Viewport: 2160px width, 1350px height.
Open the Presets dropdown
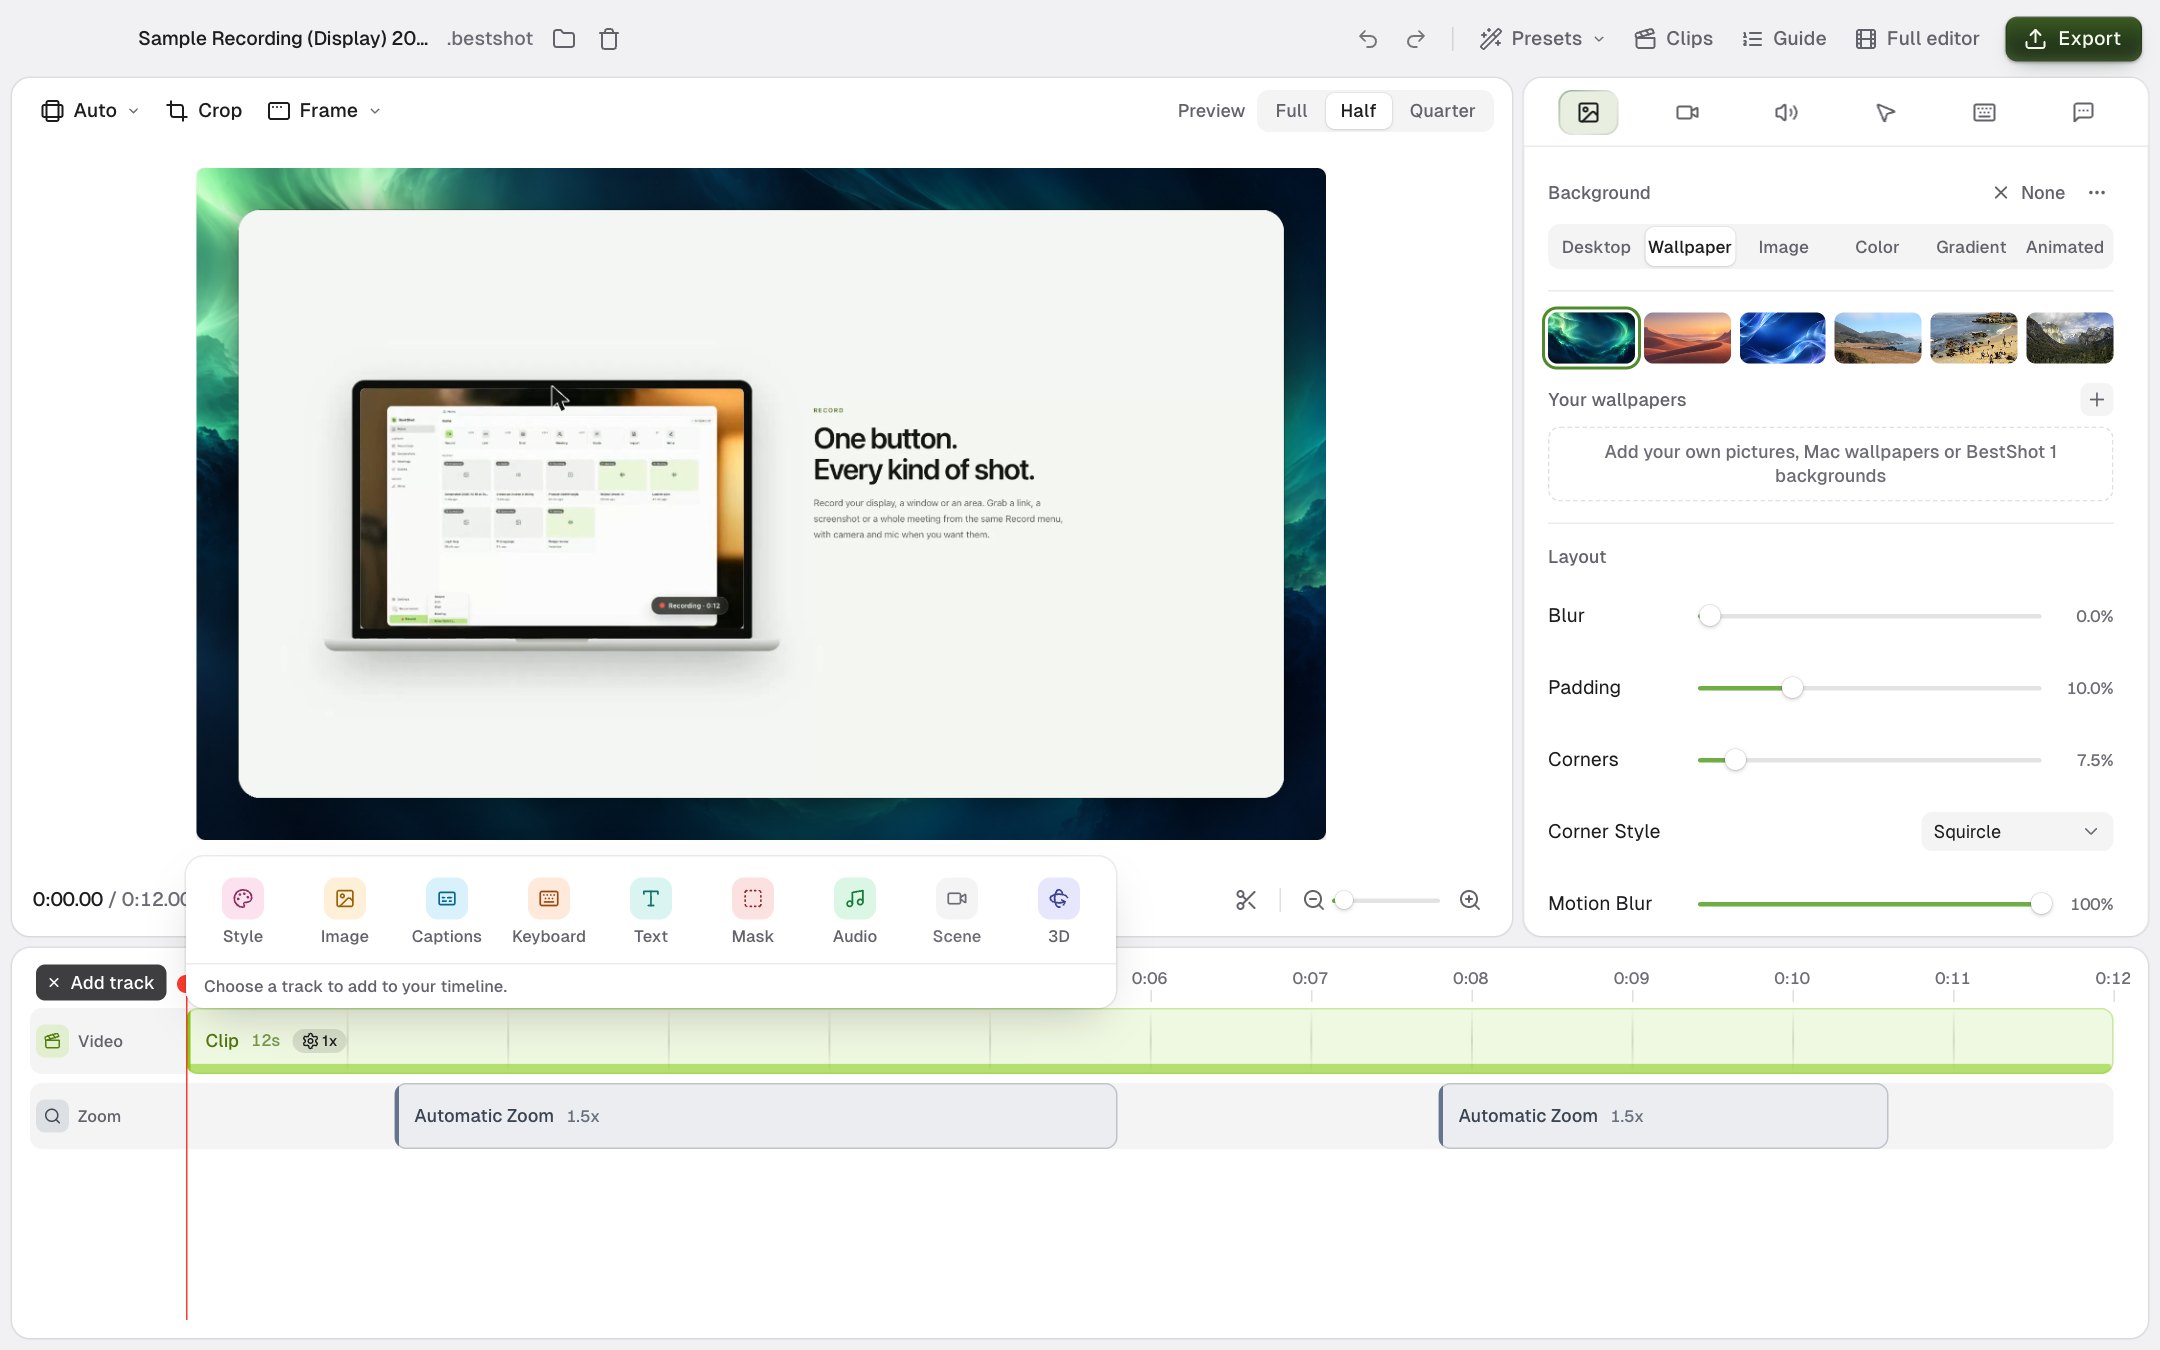coord(1543,39)
